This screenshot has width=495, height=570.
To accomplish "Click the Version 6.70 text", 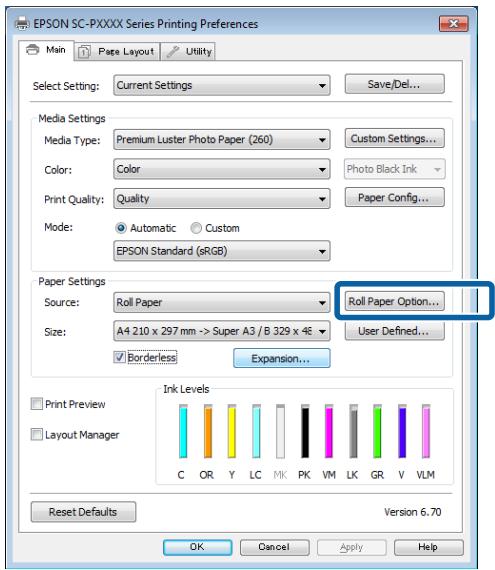I will coord(412,512).
